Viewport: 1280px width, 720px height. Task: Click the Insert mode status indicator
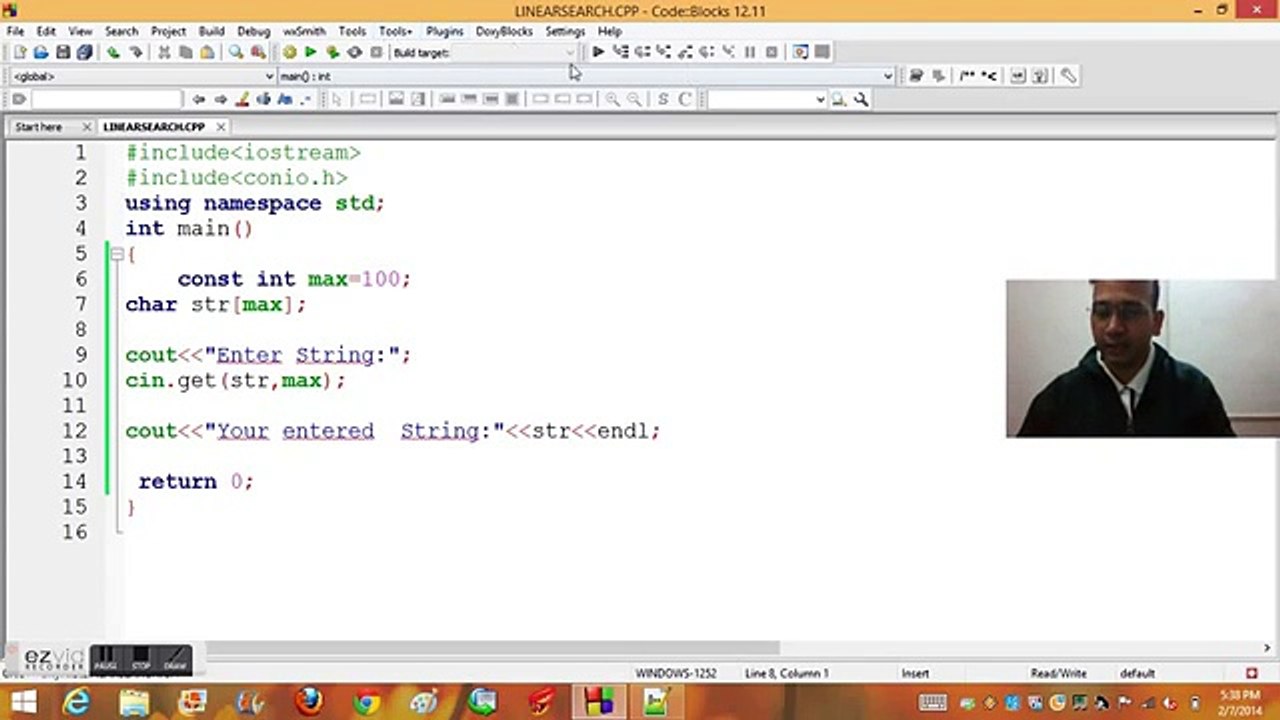coord(915,673)
